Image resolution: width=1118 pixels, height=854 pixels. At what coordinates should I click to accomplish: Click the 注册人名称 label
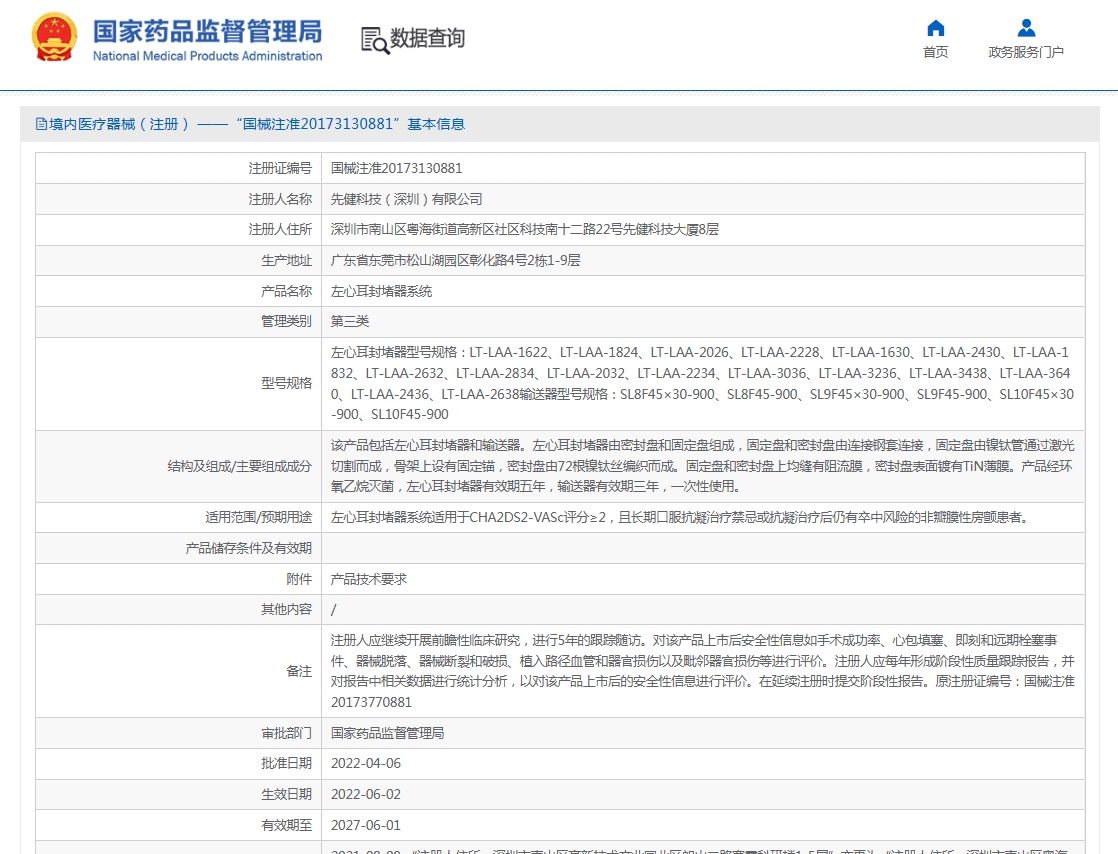[280, 199]
